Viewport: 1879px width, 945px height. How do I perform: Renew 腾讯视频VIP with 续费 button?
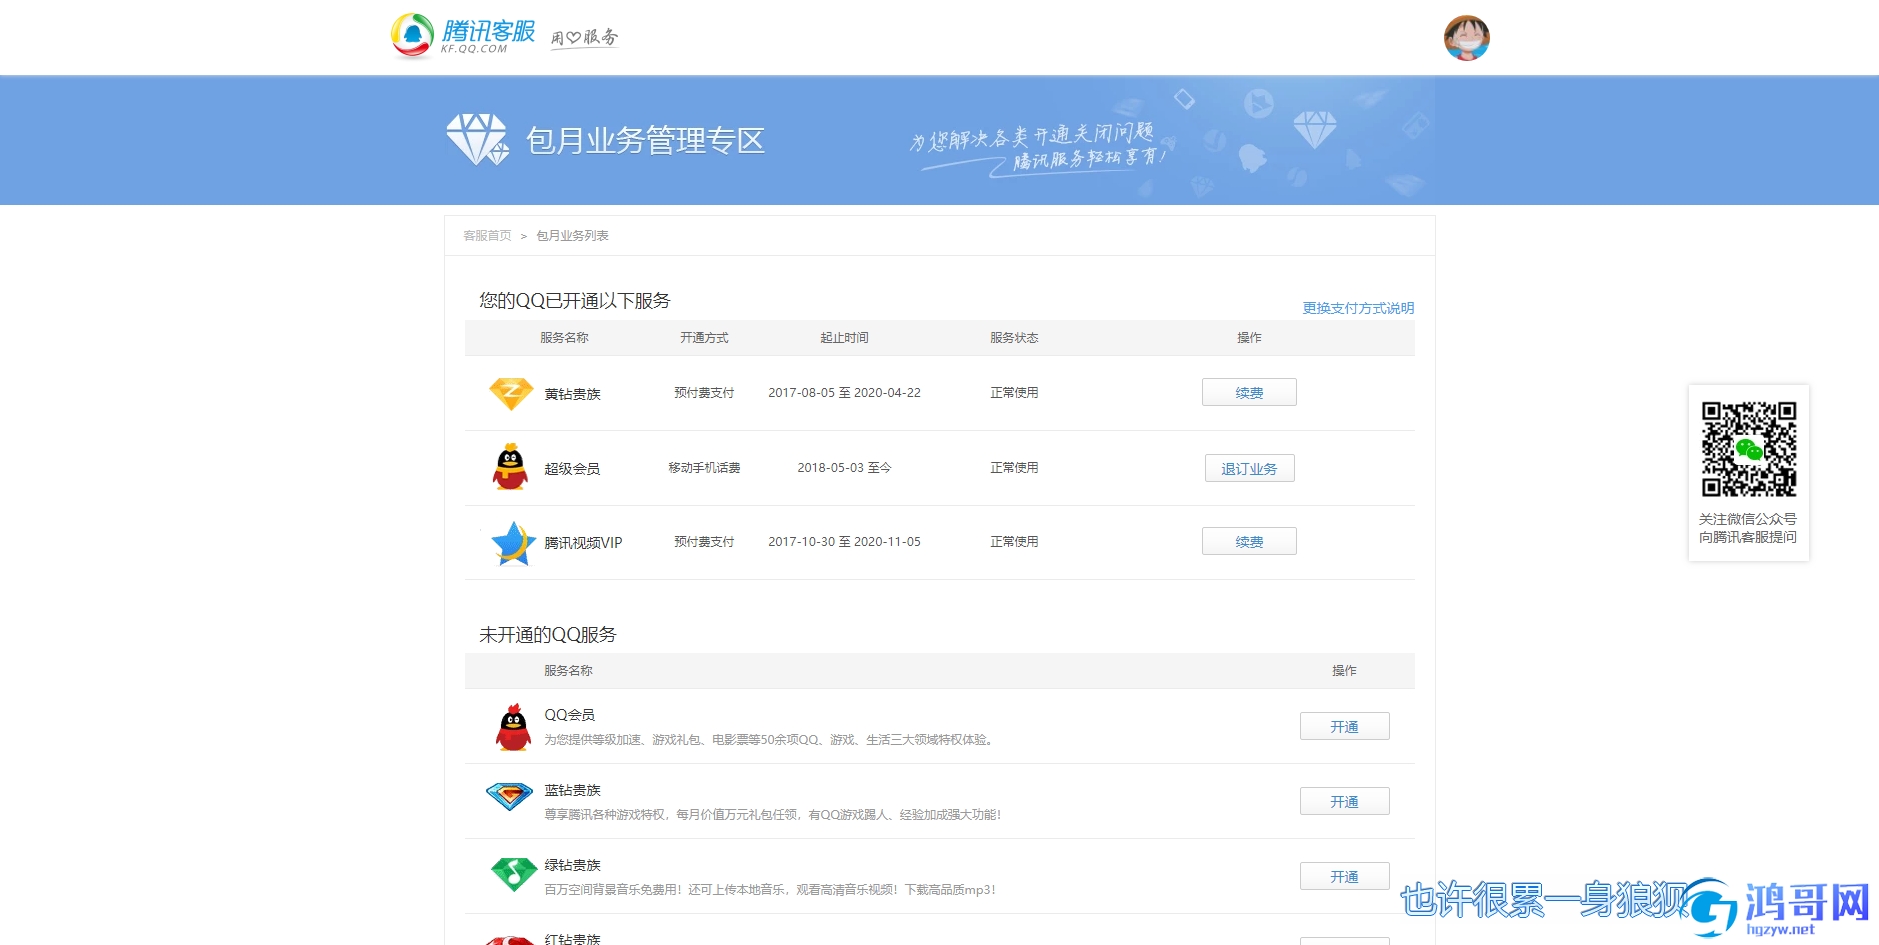[x=1249, y=541]
